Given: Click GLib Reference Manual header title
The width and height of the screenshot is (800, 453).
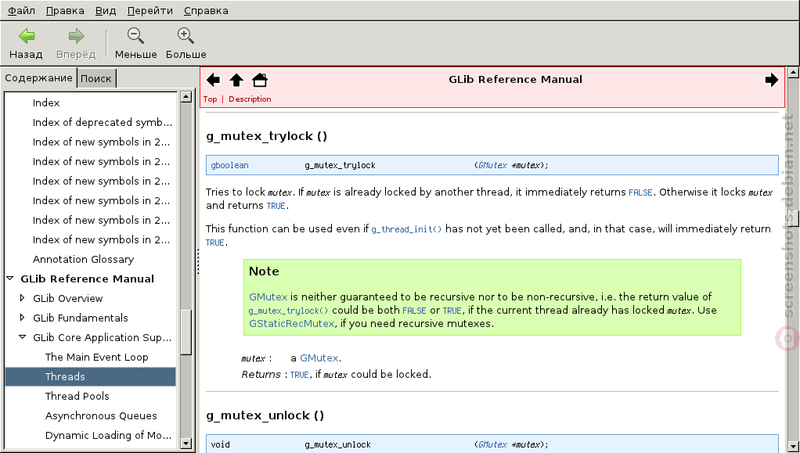Looking at the screenshot, I should (515, 80).
